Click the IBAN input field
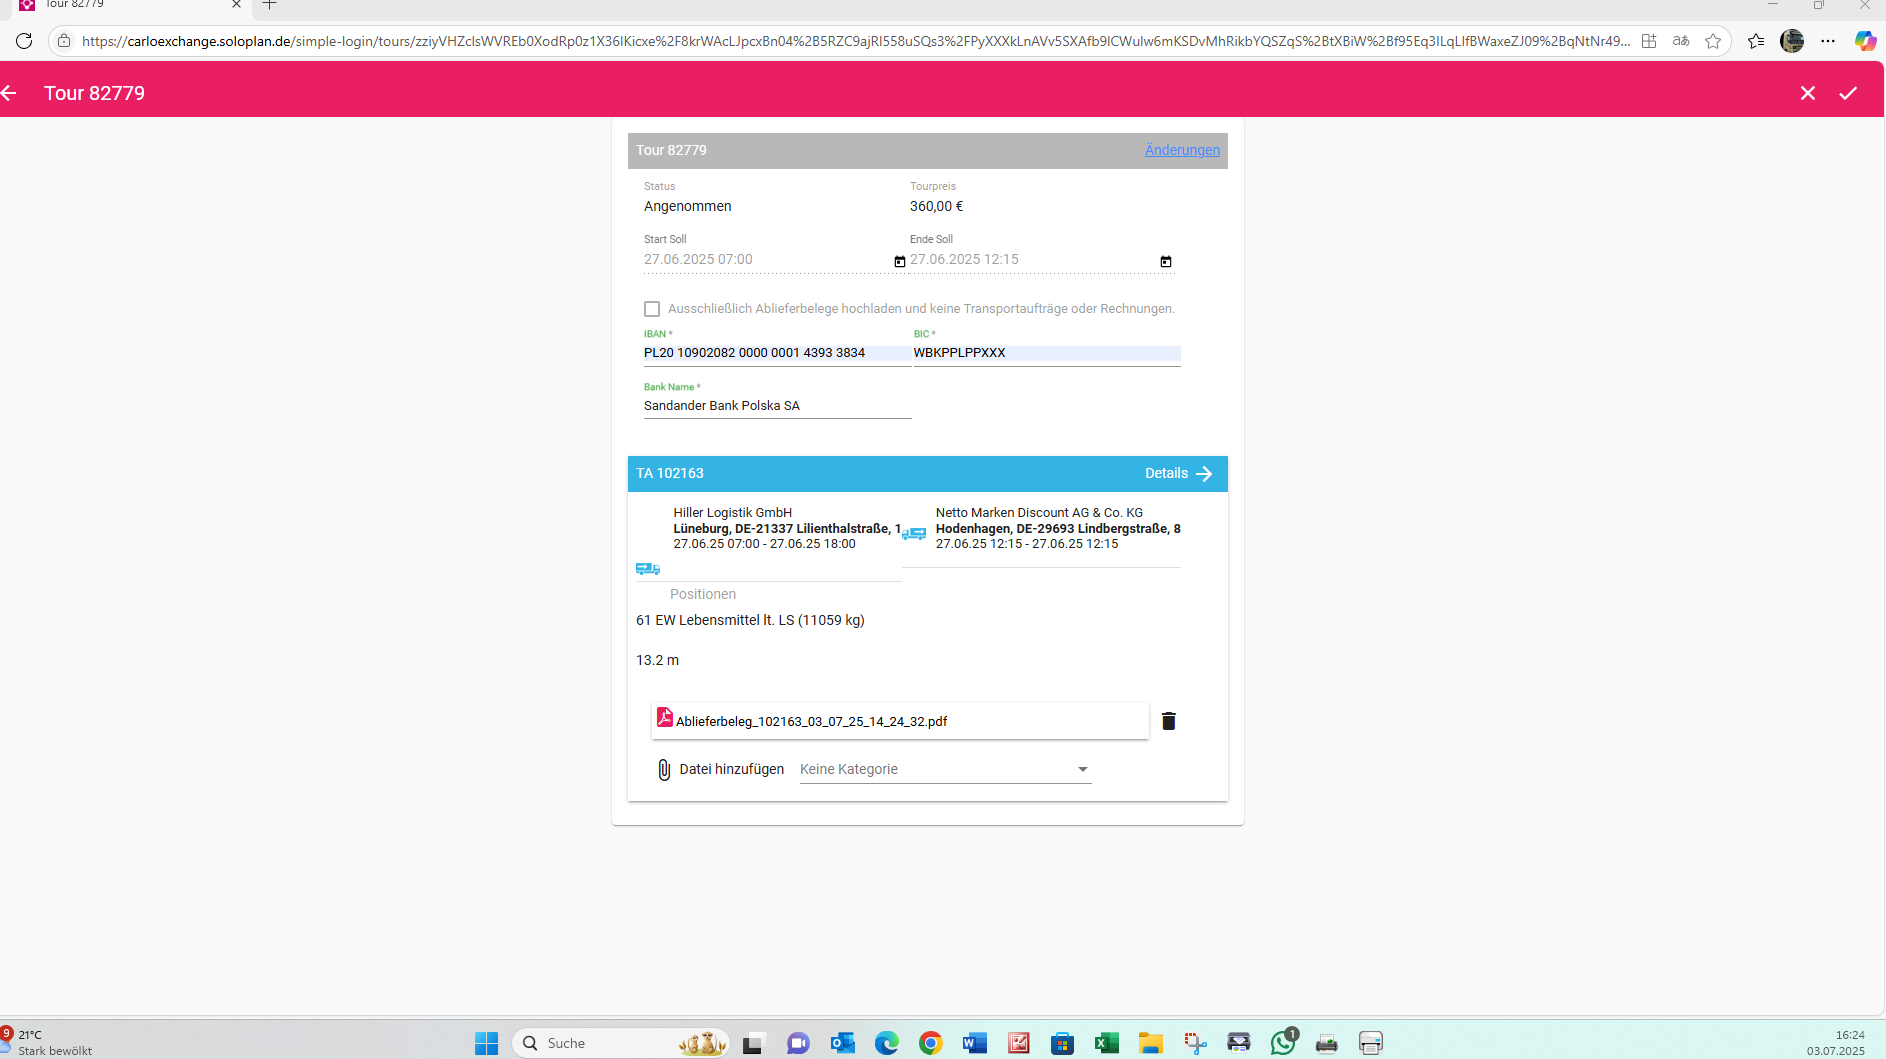This screenshot has width=1886, height=1059. [x=777, y=353]
